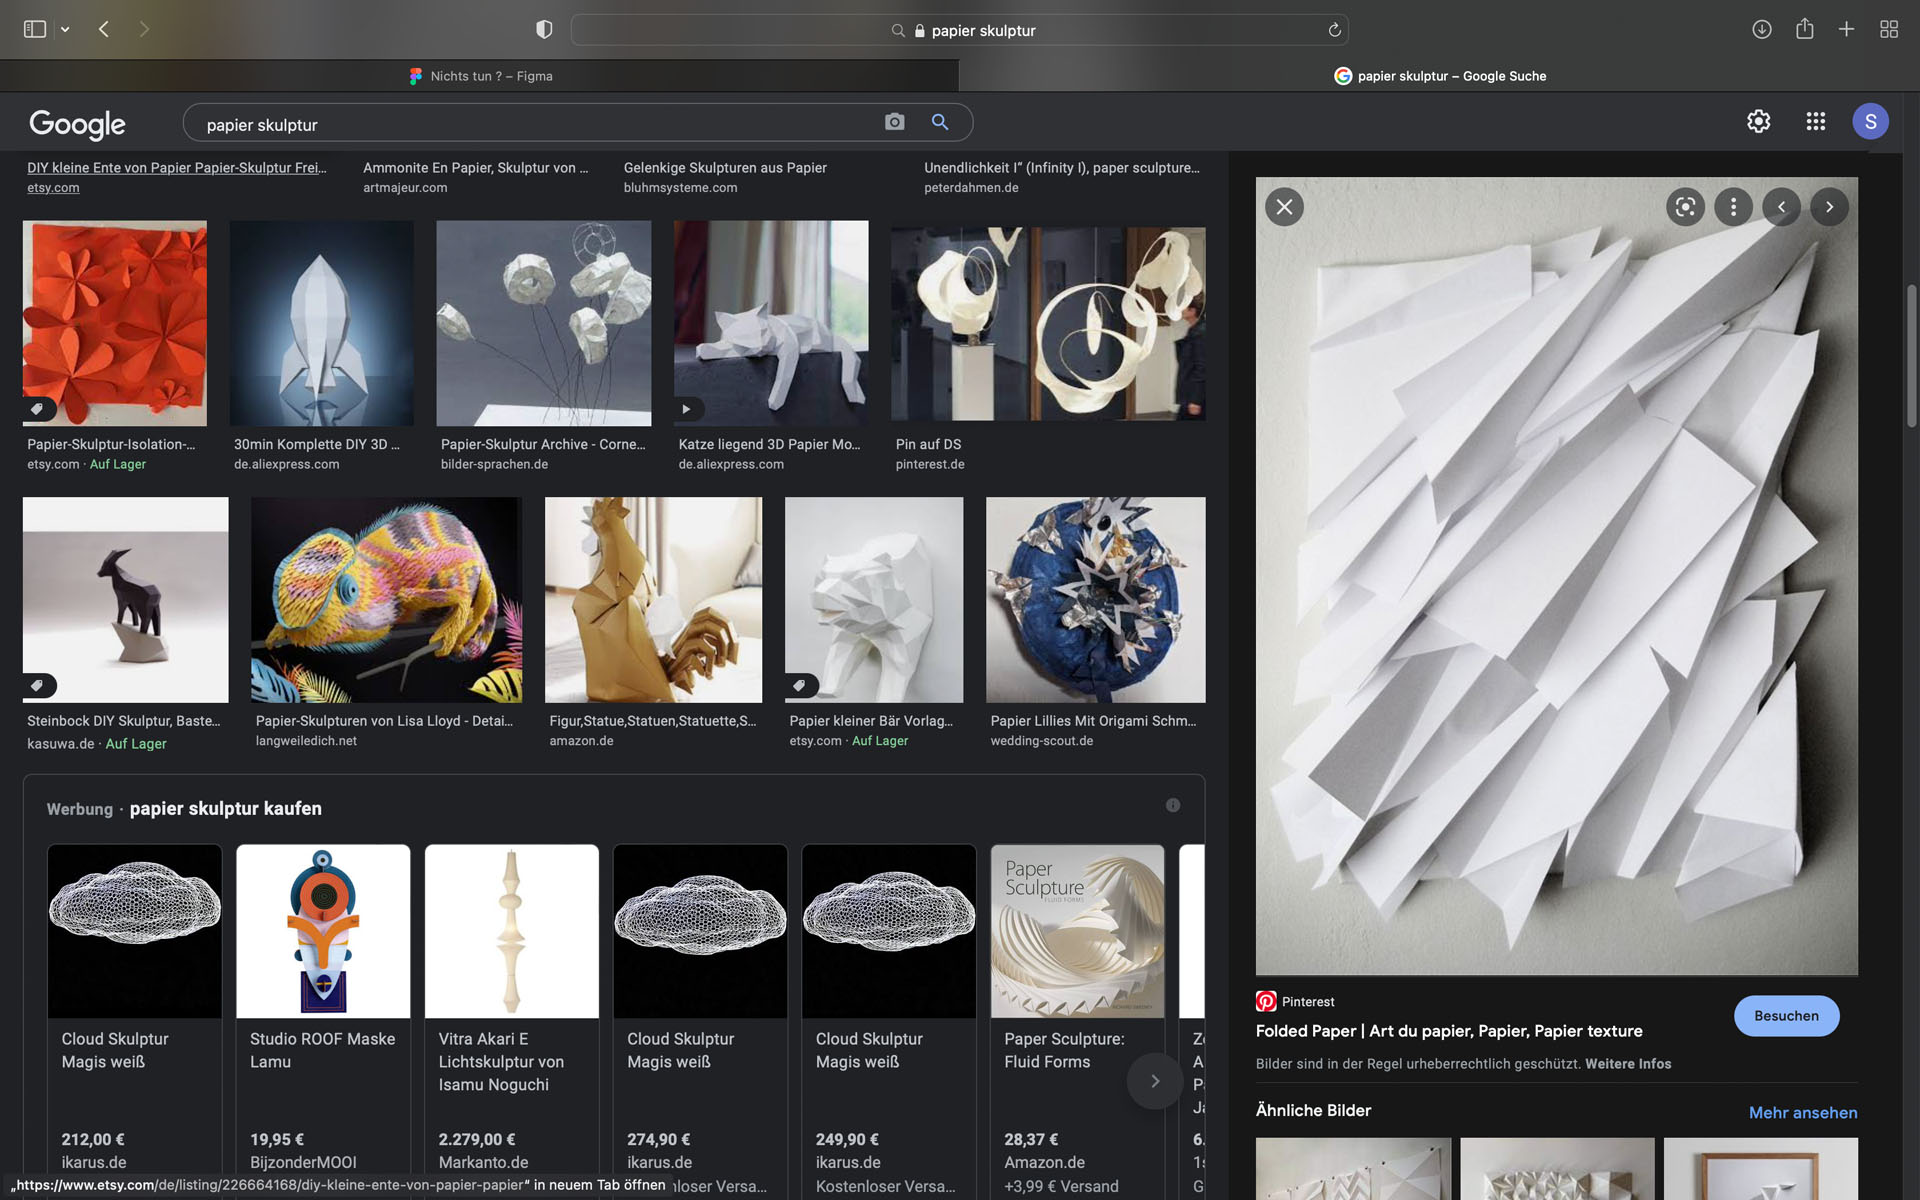Click the Google Lens icon on preview
Image resolution: width=1920 pixels, height=1200 pixels.
(1685, 207)
